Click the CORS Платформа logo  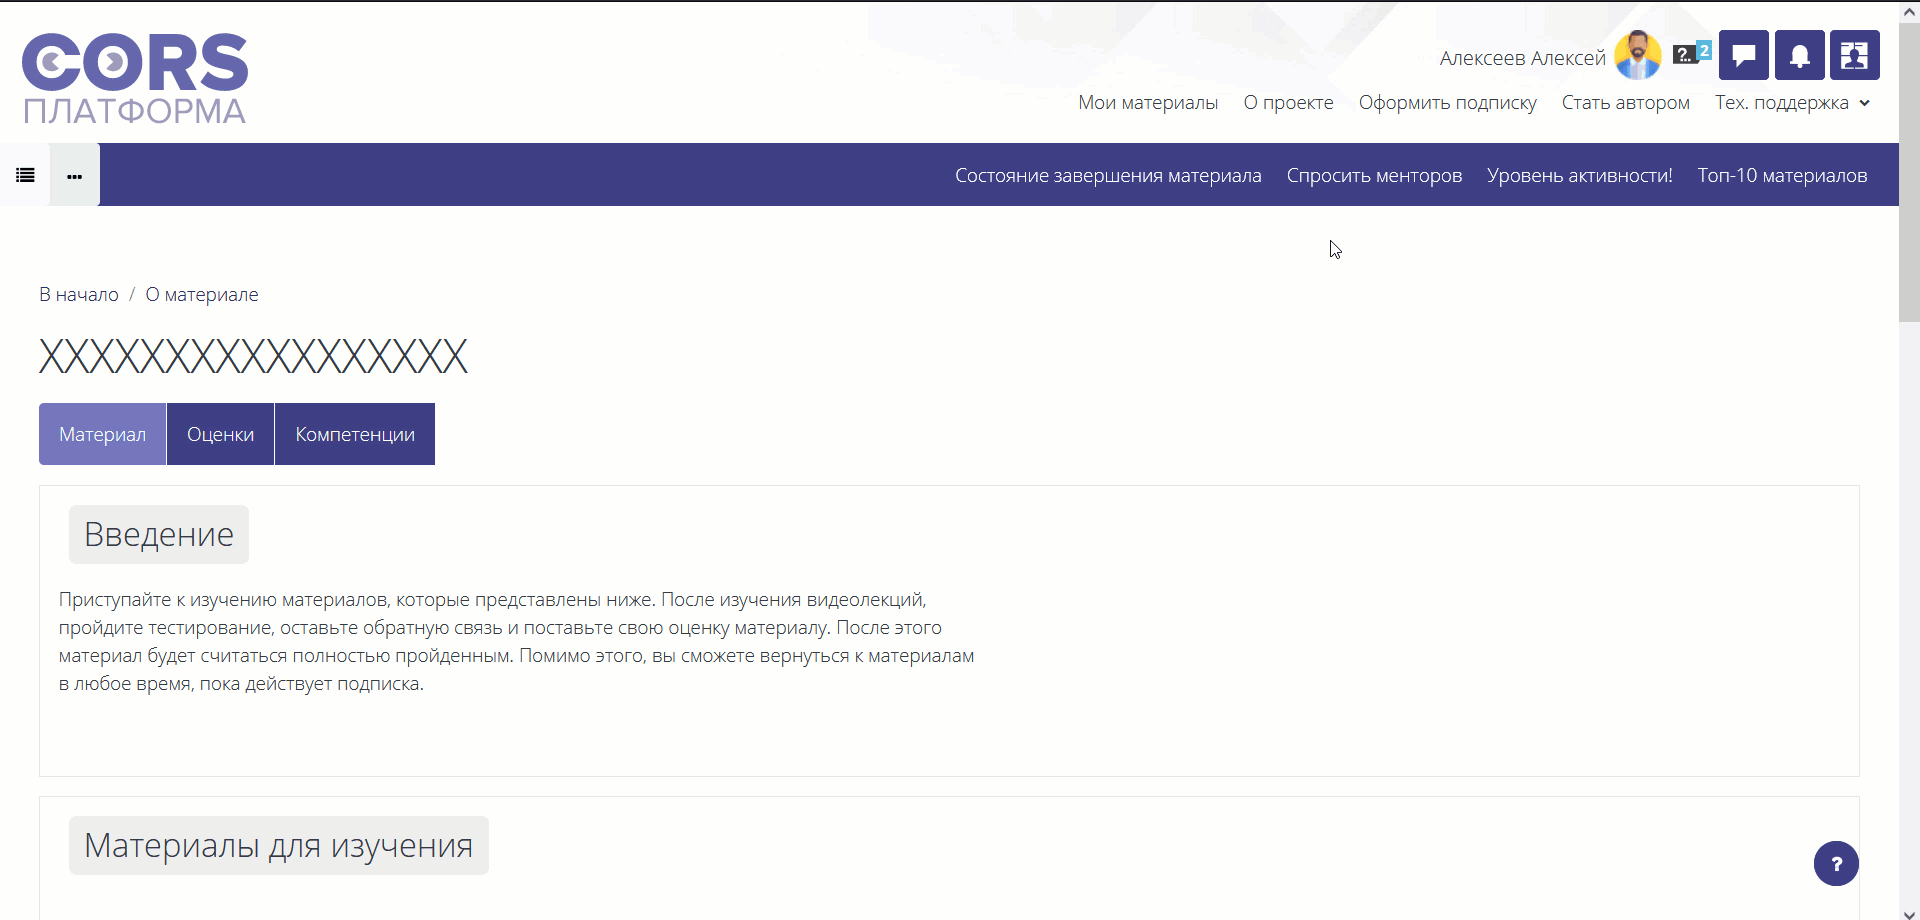pos(135,78)
